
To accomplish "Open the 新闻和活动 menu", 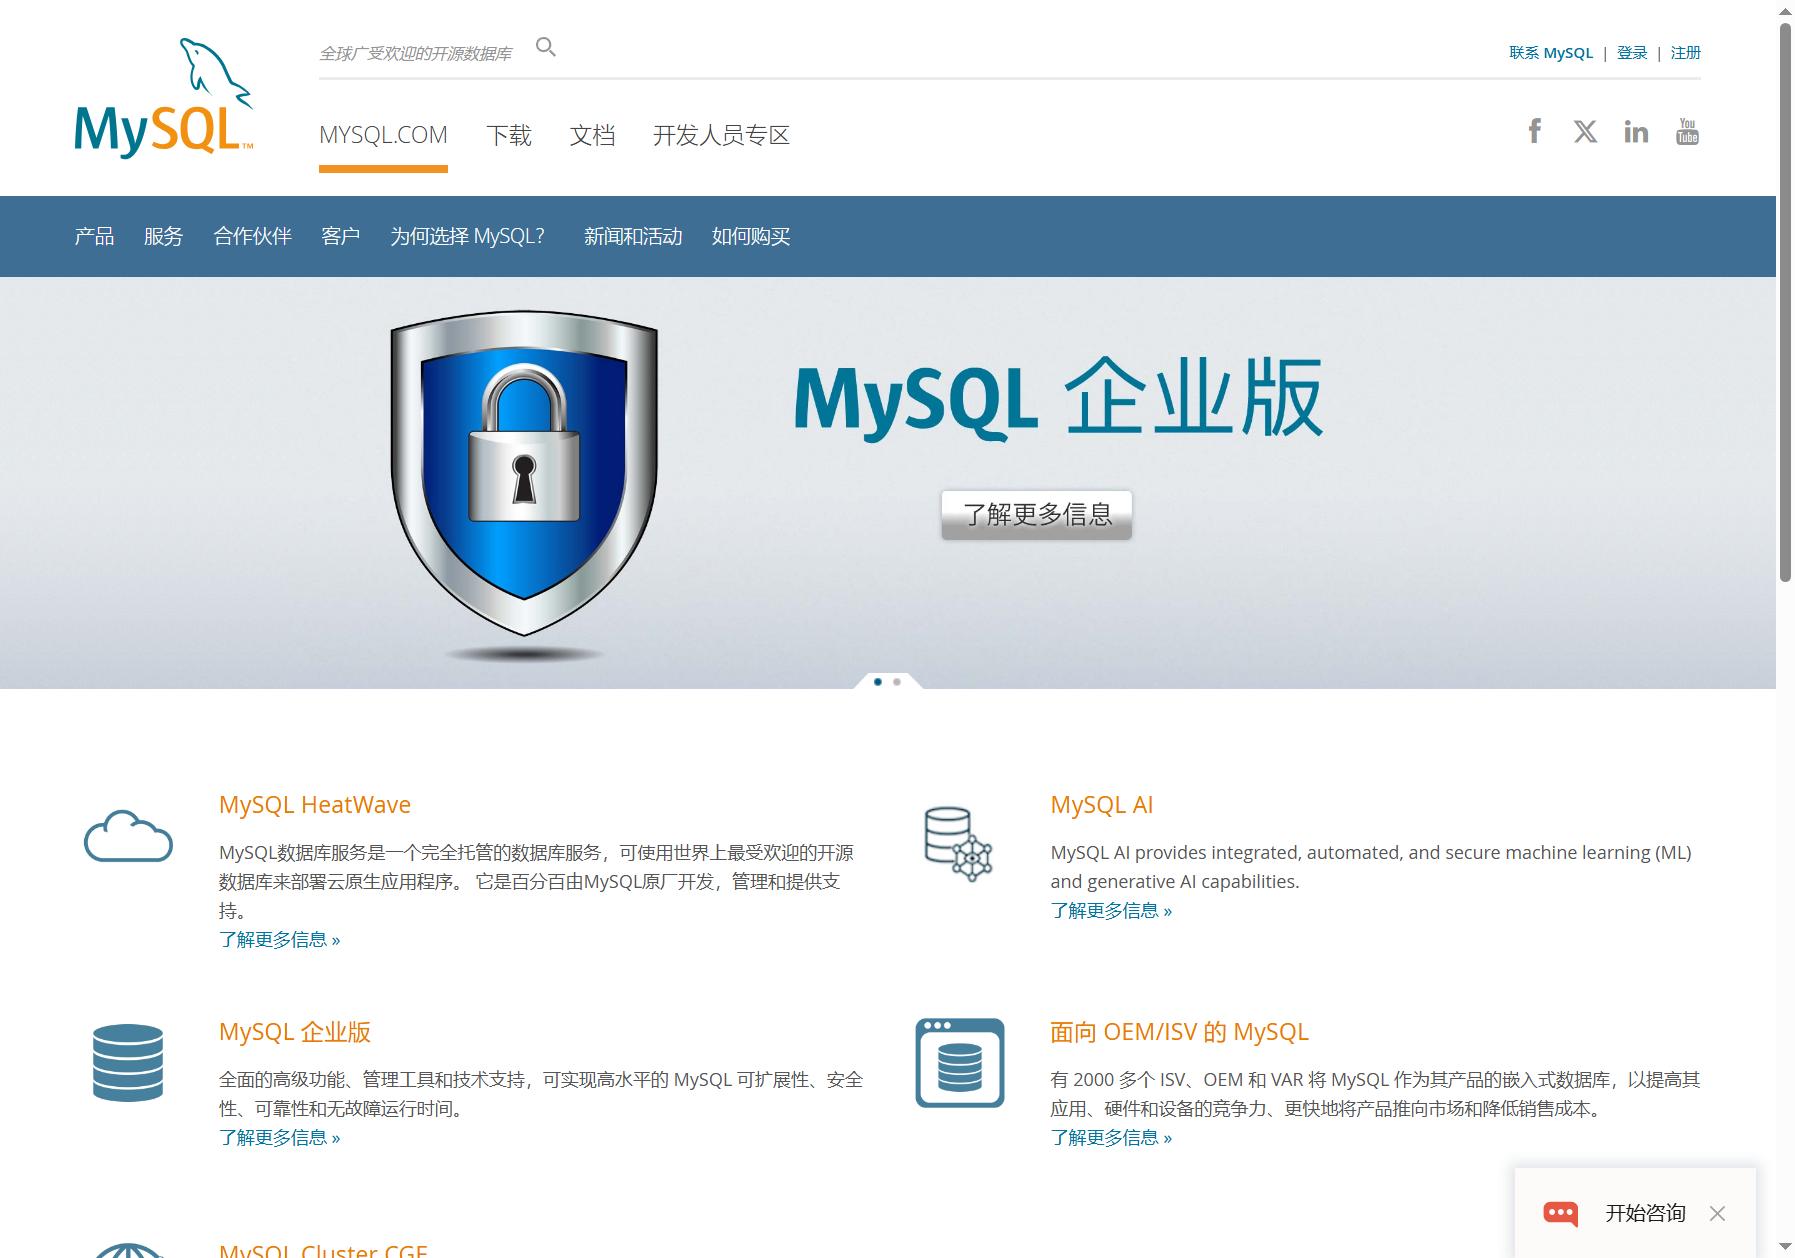I will pyautogui.click(x=633, y=236).
